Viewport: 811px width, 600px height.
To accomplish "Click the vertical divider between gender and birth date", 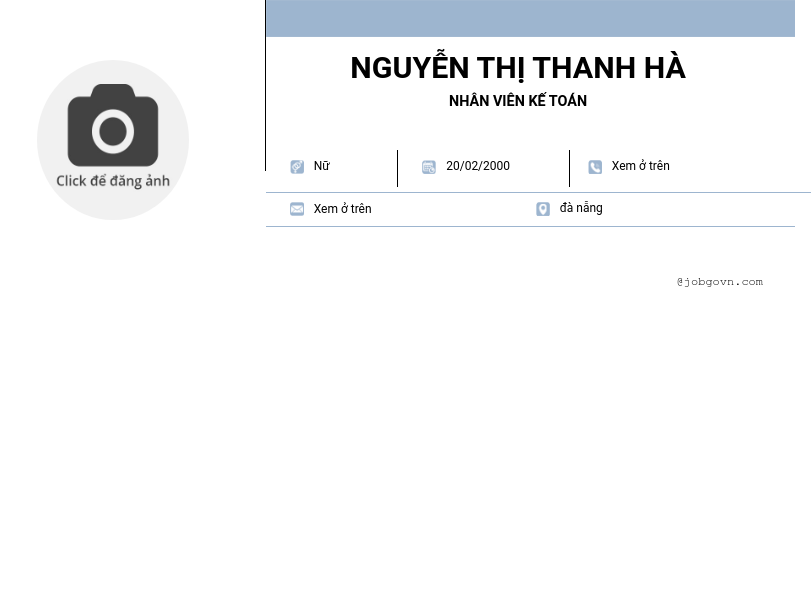I will 397,168.
